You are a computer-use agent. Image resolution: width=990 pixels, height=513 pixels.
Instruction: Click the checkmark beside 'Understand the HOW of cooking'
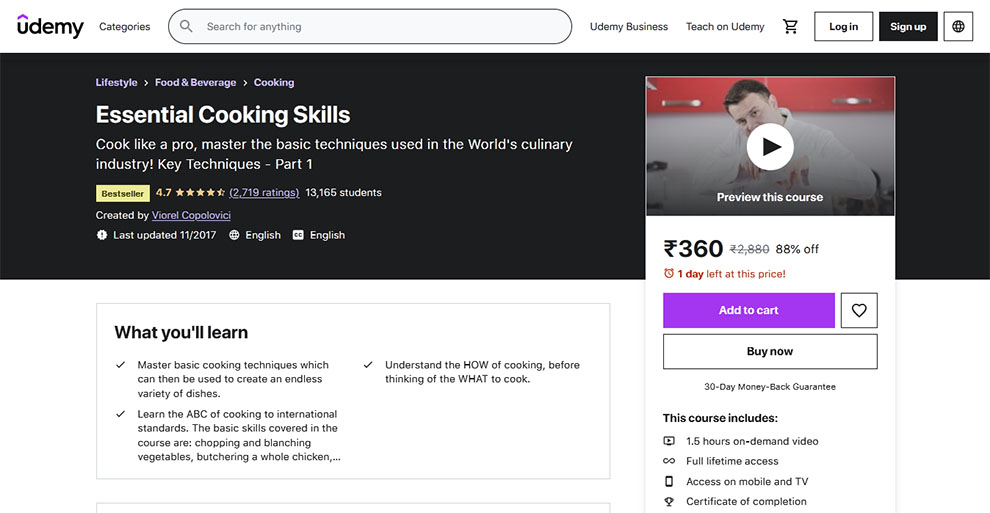[368, 365]
